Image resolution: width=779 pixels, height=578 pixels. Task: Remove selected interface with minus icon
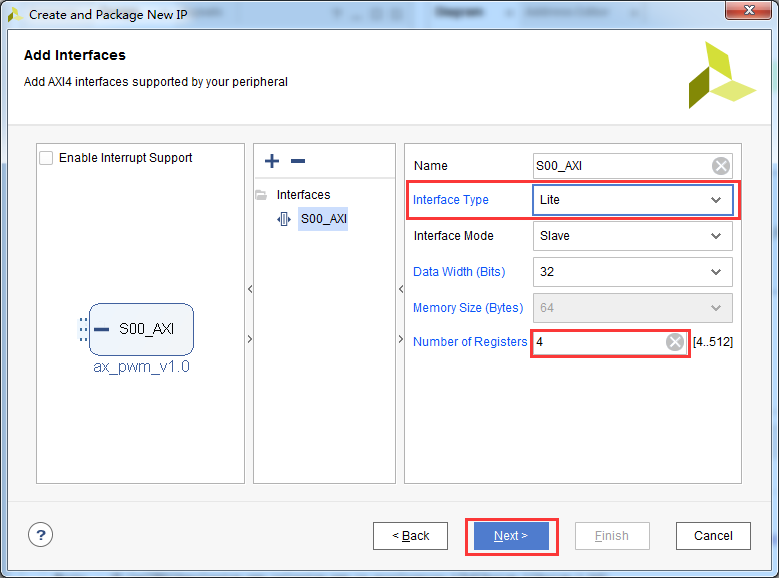click(298, 161)
